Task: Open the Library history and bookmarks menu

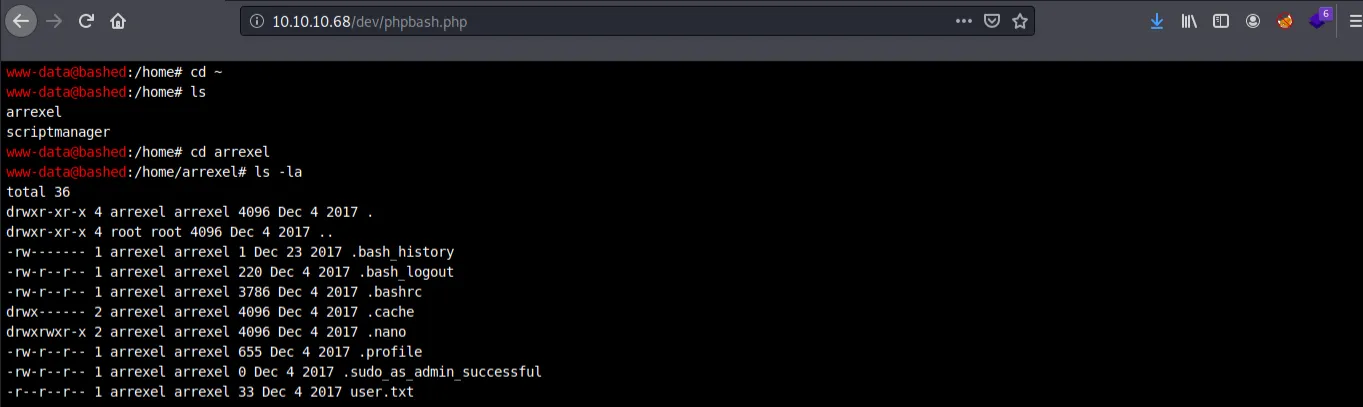Action: pos(1189,21)
